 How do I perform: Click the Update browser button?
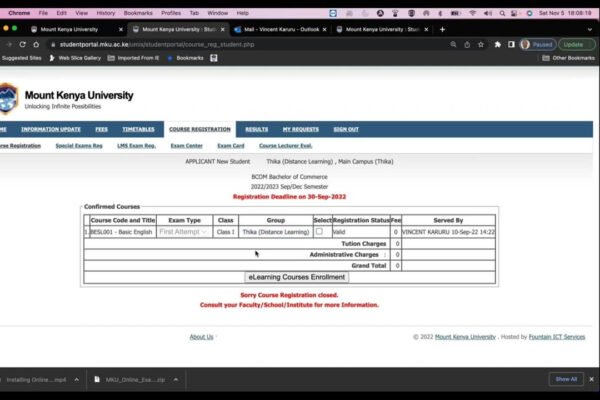point(577,44)
